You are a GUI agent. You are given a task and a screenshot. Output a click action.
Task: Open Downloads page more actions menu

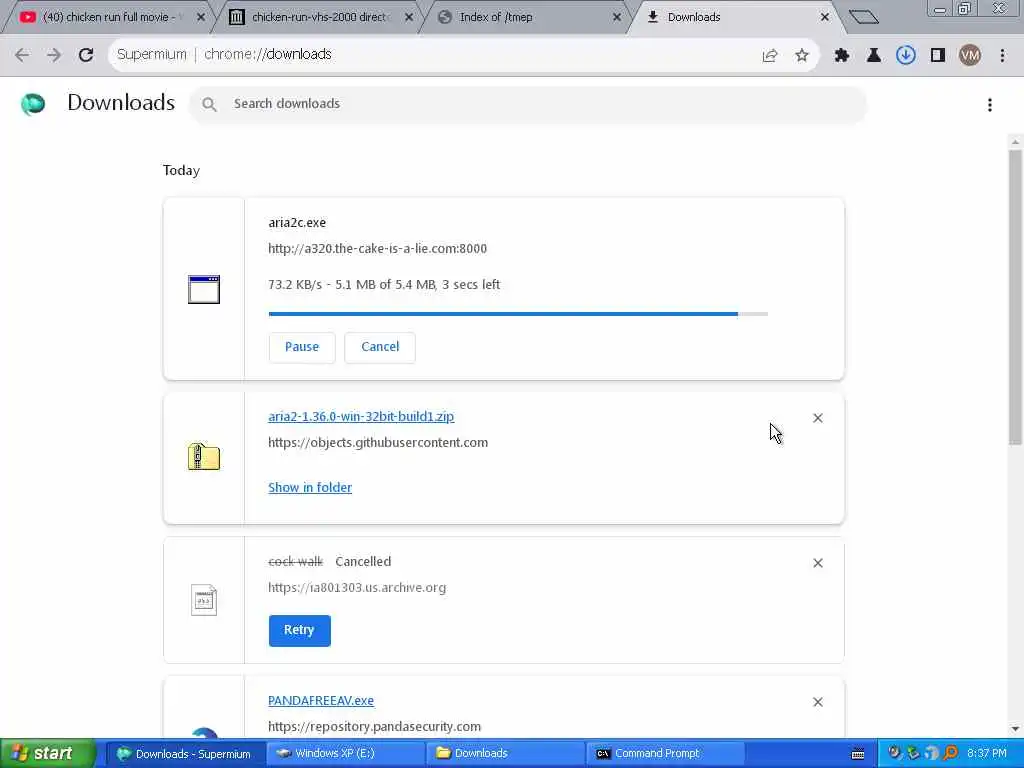[990, 104]
